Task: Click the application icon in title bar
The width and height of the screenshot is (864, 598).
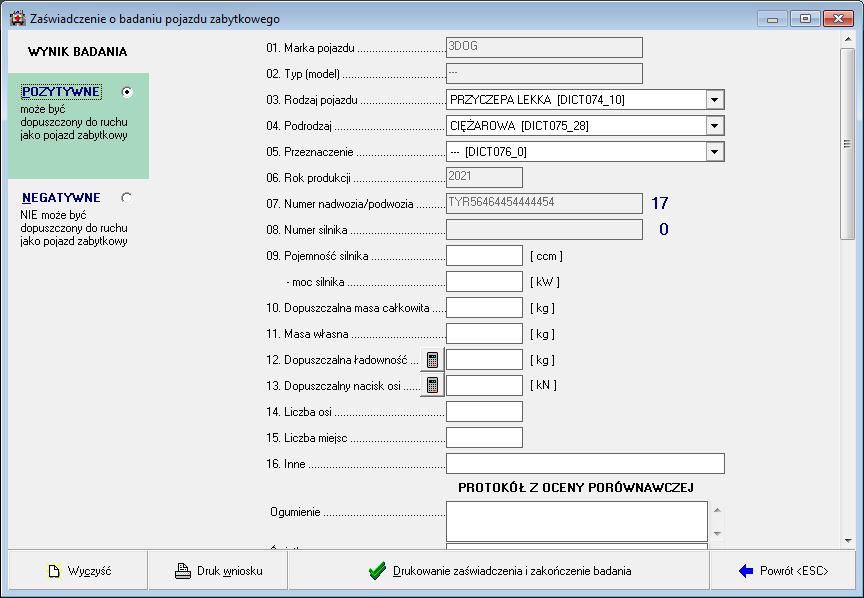Action: point(17,18)
